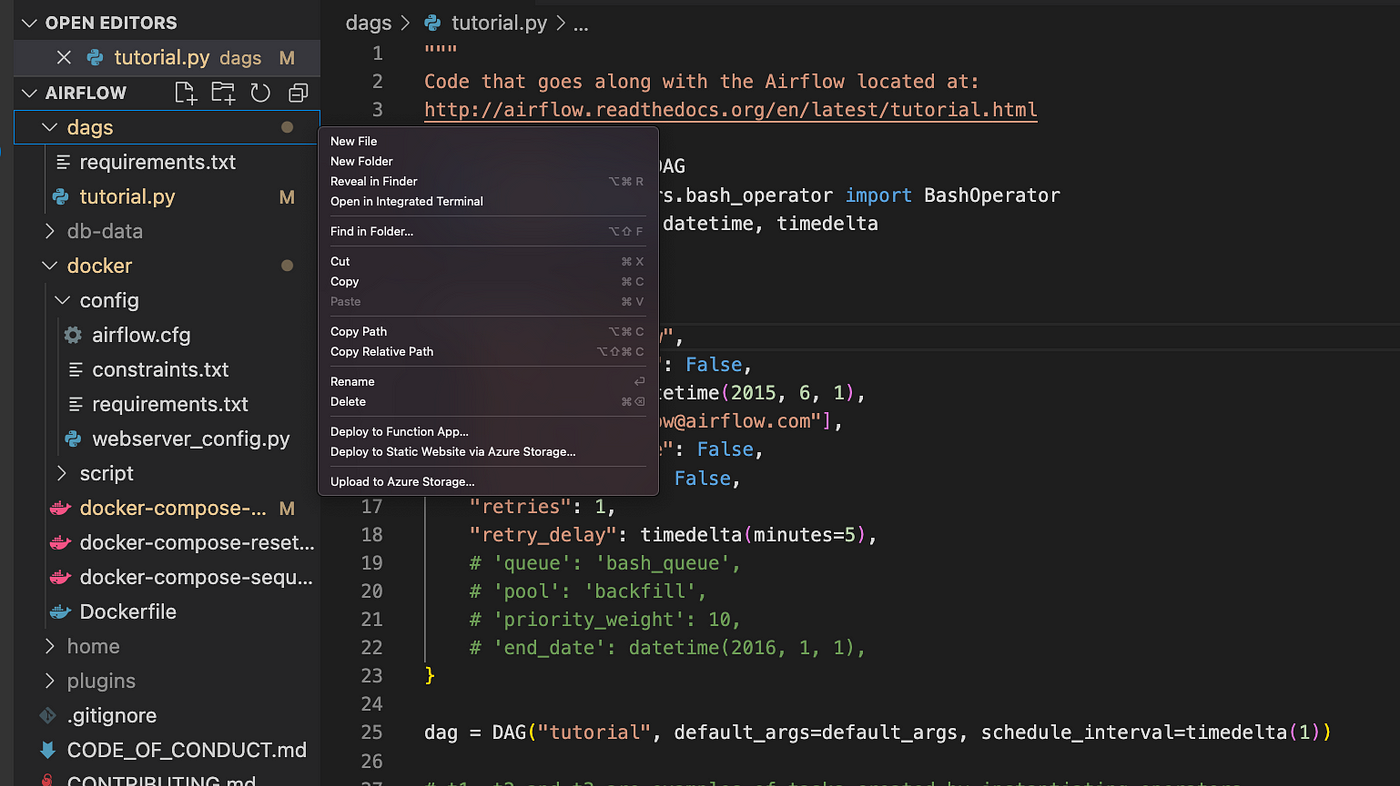Collapse the config folder

pos(62,300)
